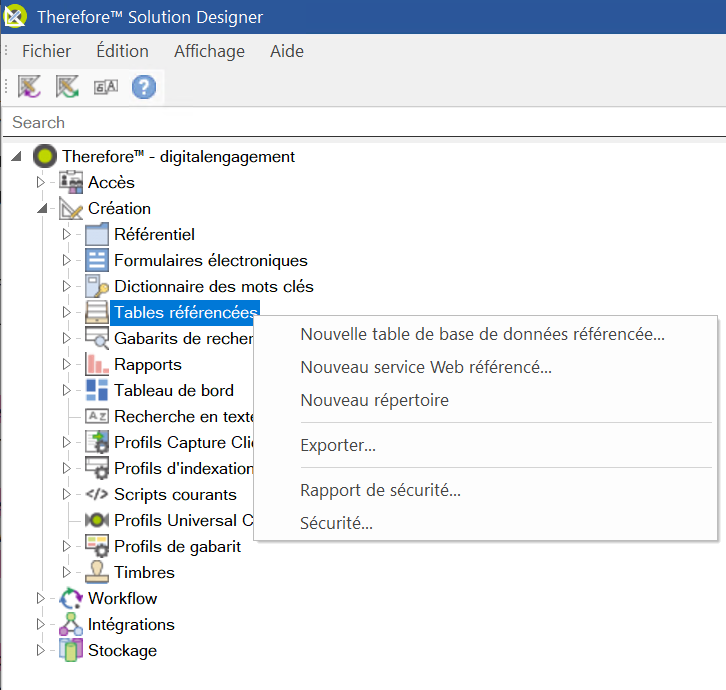Click the Recherche en texte AZ icon
Viewport: 726px width, 690px height.
[x=97, y=416]
